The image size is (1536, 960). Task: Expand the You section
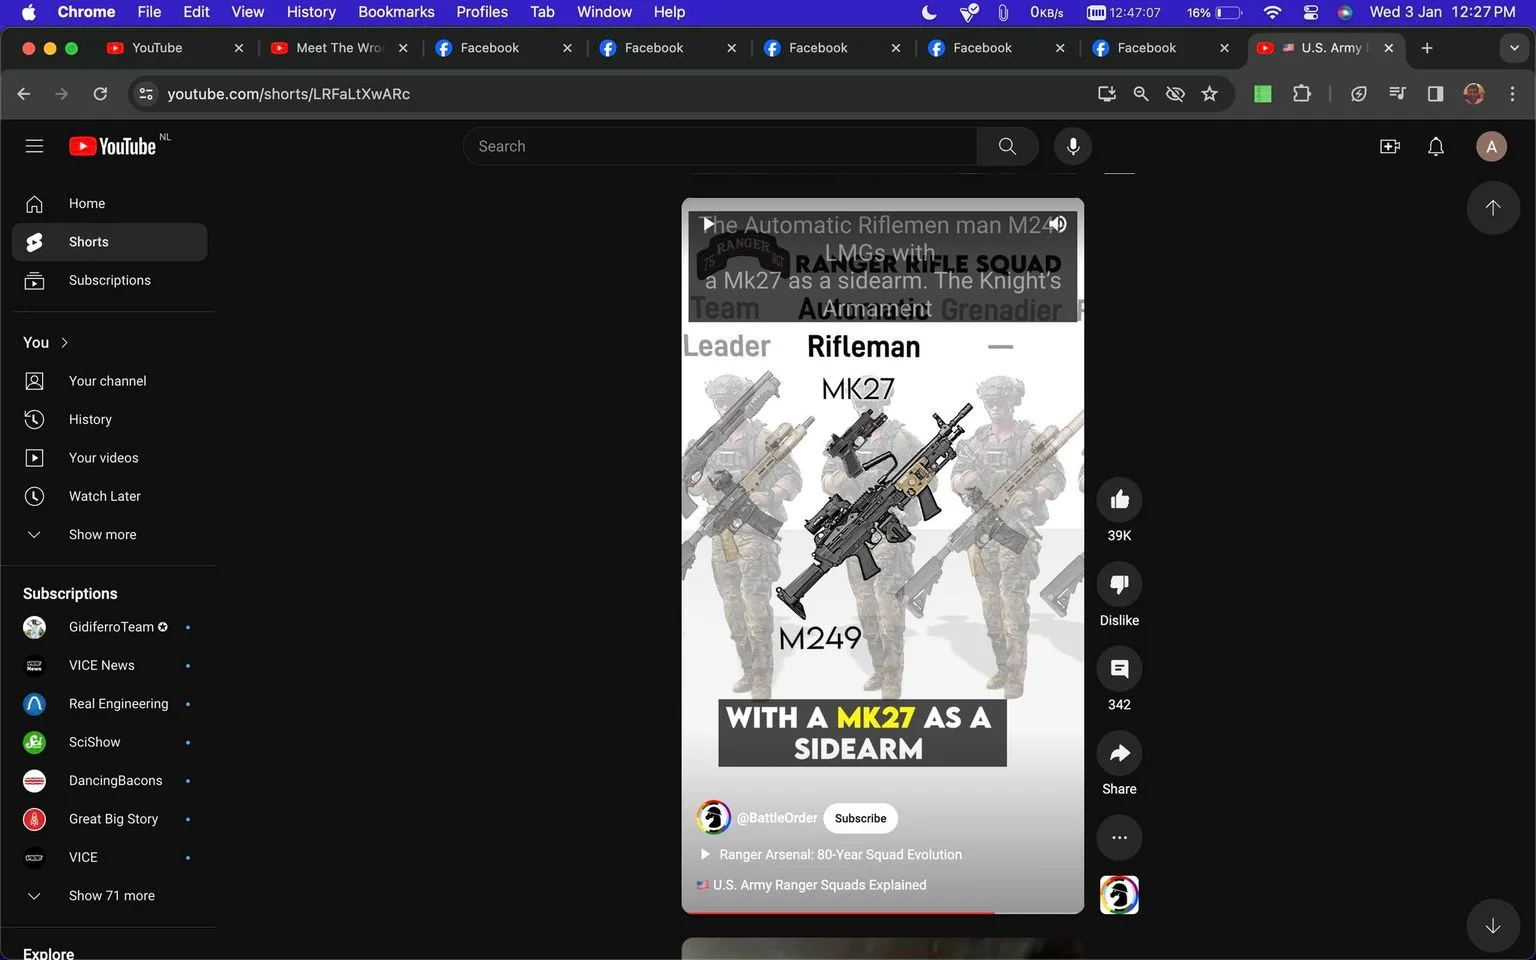(x=46, y=343)
